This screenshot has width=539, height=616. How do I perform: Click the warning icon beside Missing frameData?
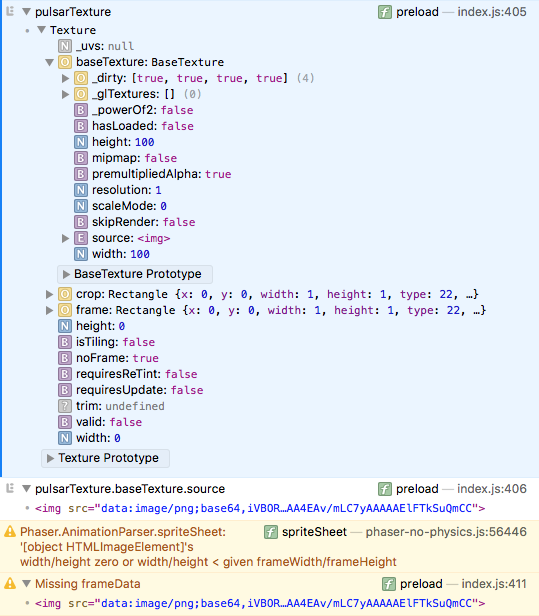(10, 583)
